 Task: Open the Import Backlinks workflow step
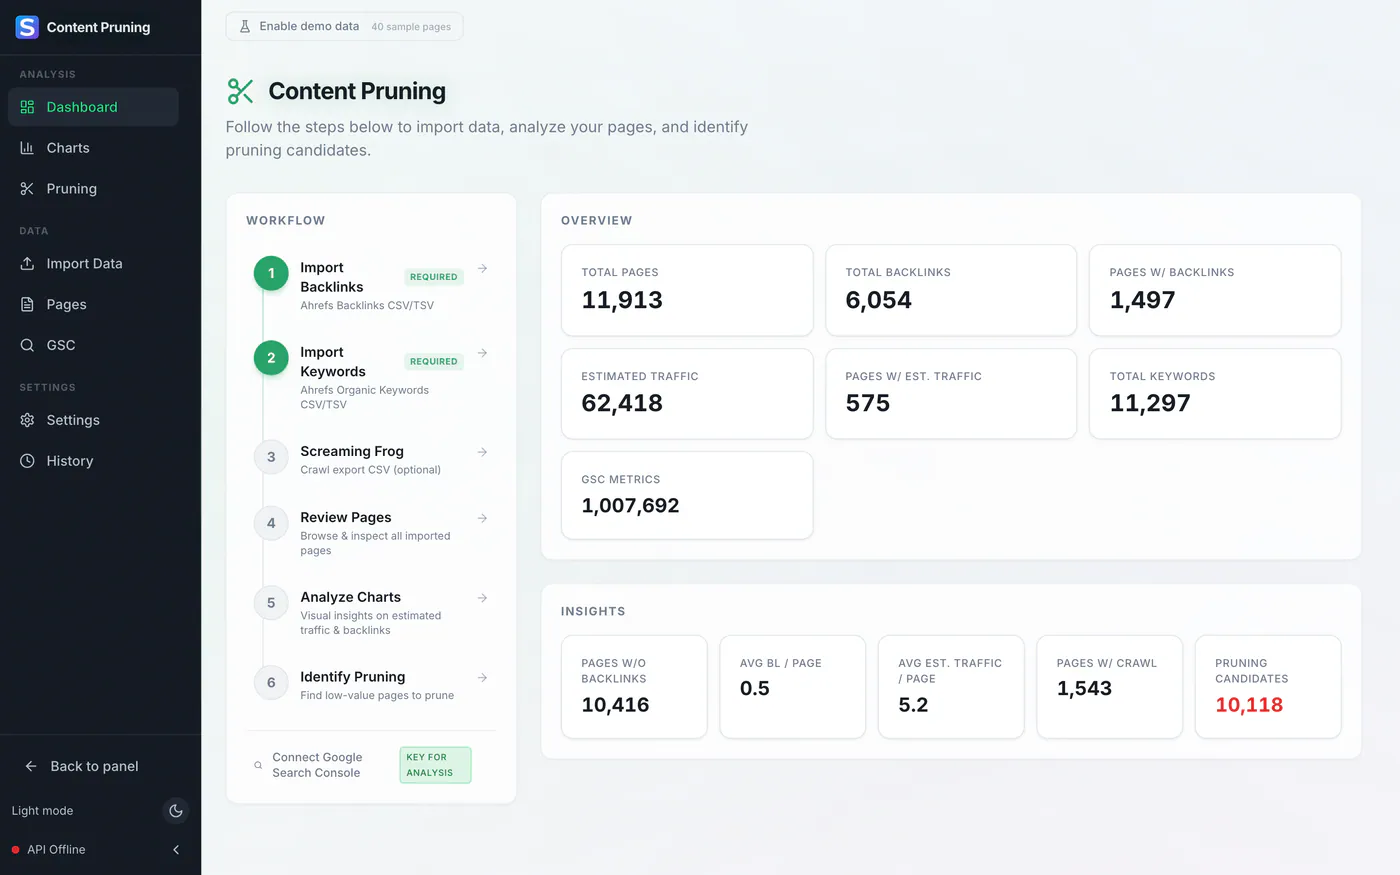point(371,286)
